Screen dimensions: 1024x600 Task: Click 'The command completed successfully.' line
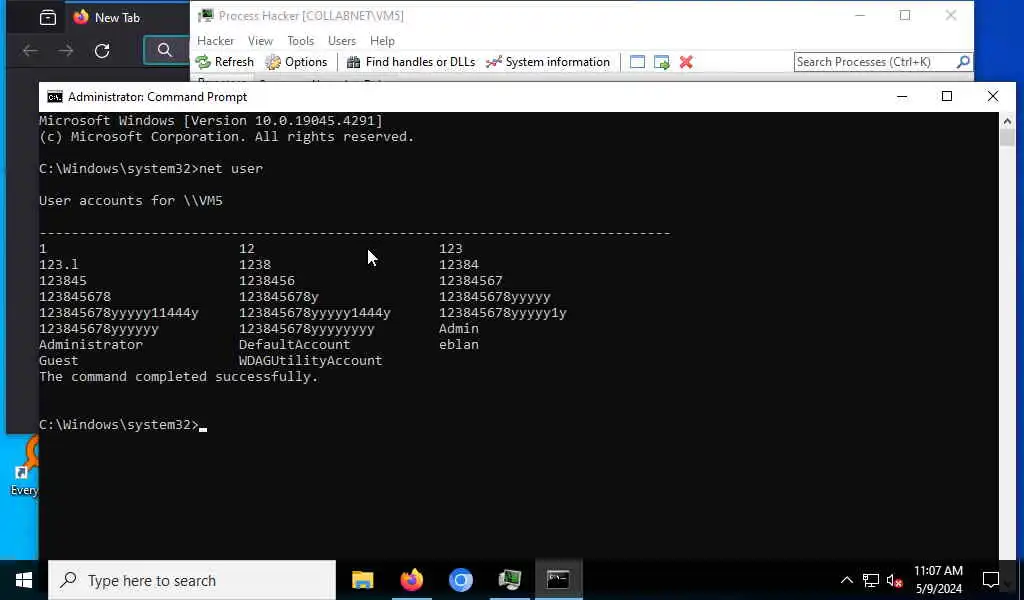[x=178, y=377]
